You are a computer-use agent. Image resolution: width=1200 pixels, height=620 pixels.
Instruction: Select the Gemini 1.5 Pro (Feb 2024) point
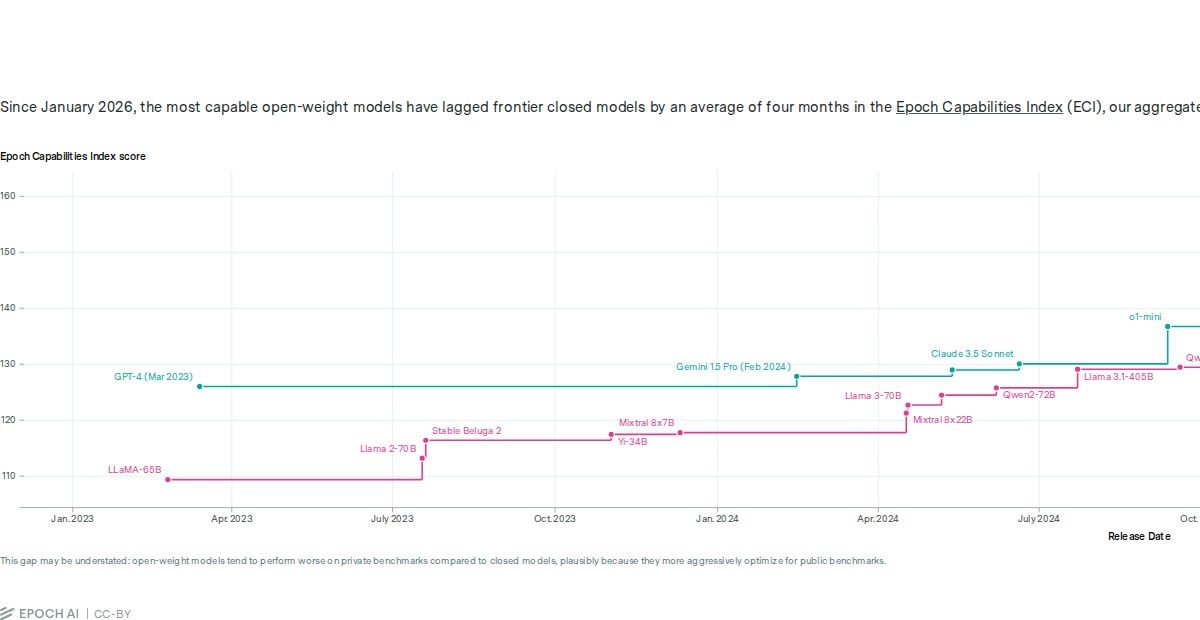(x=796, y=376)
